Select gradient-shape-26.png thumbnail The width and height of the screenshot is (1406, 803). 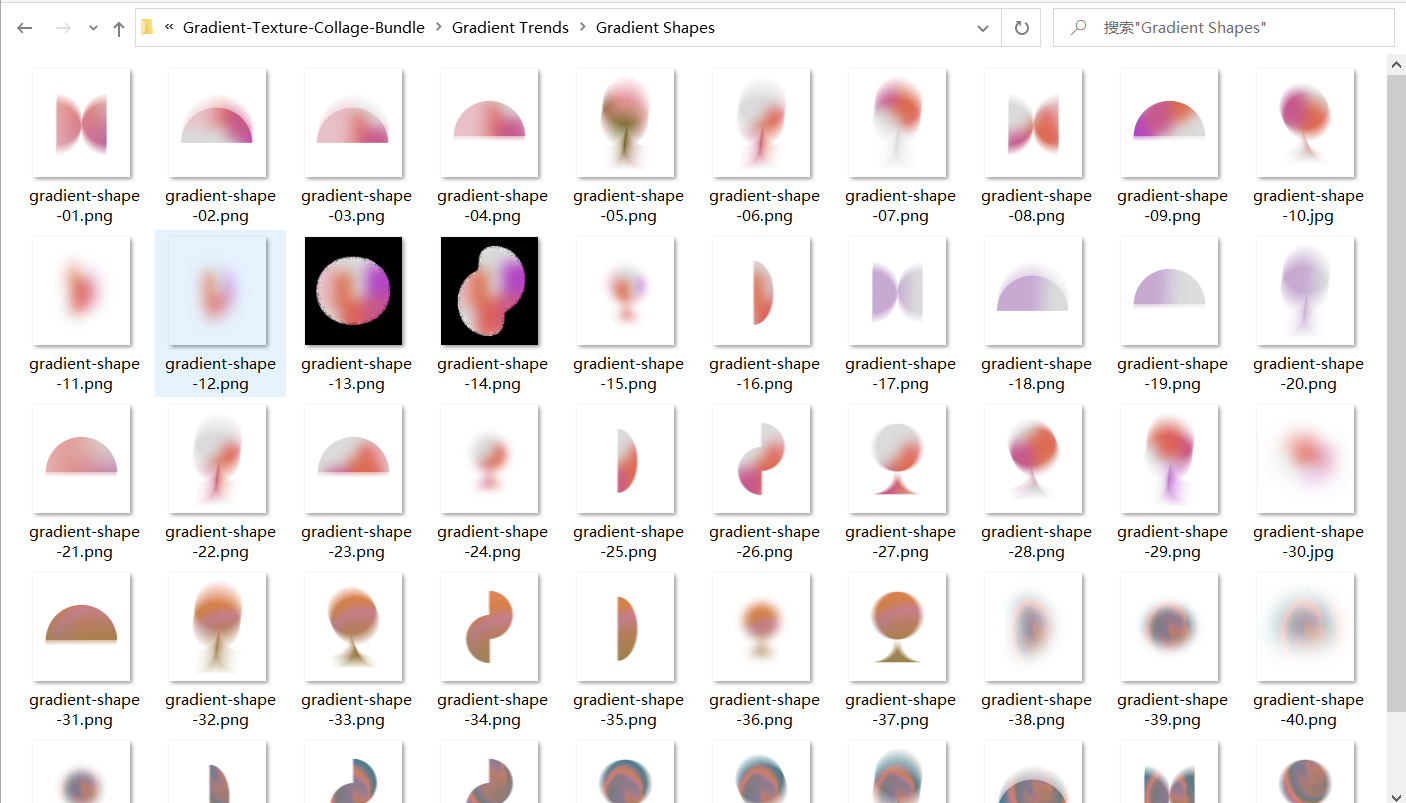[762, 459]
